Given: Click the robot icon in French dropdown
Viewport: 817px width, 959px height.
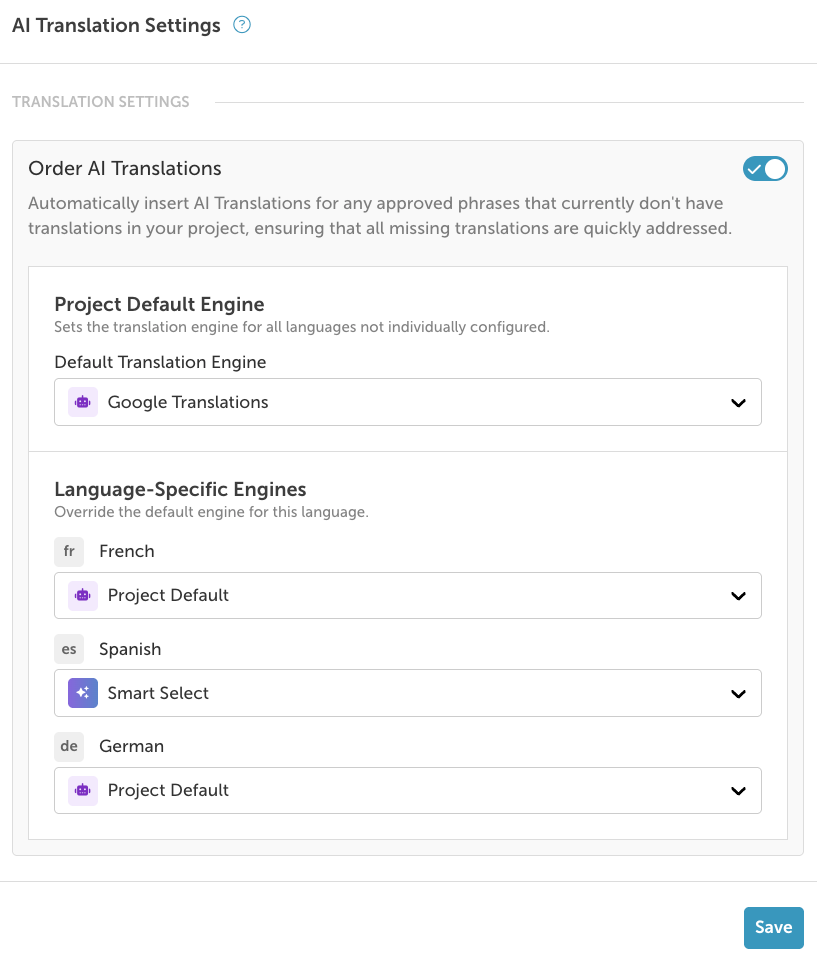Looking at the screenshot, I should [x=83, y=595].
